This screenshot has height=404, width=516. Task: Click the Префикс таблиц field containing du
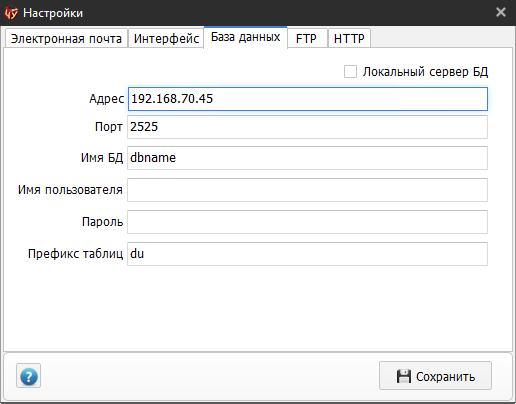307,254
